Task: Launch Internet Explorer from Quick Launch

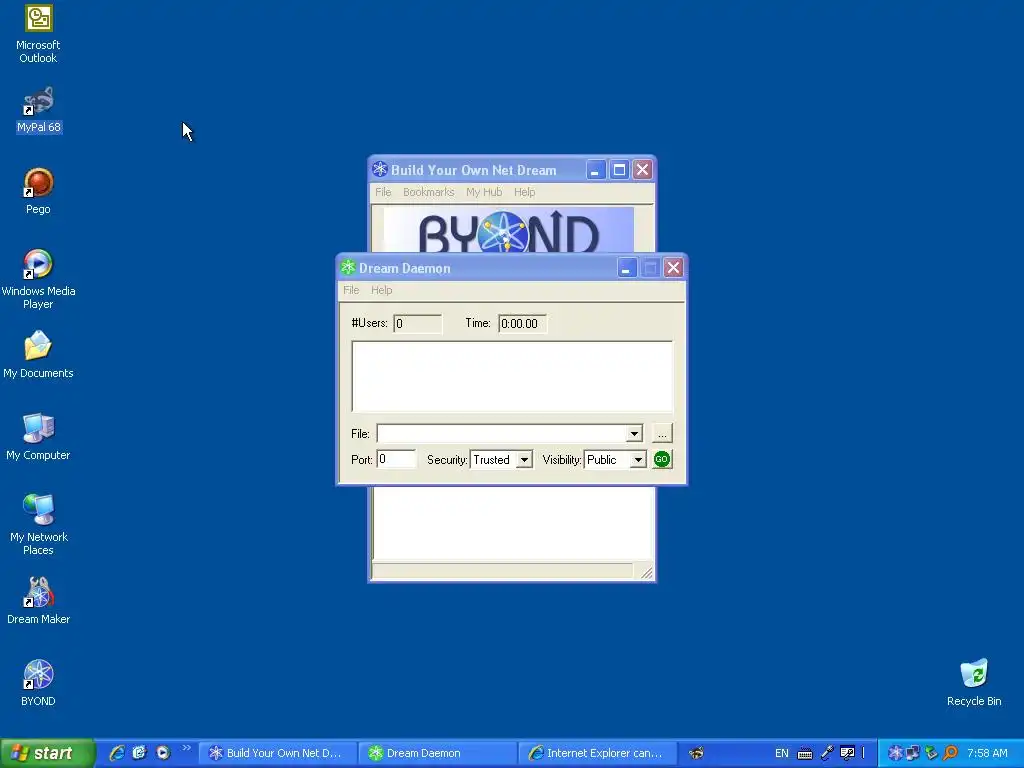Action: click(117, 753)
